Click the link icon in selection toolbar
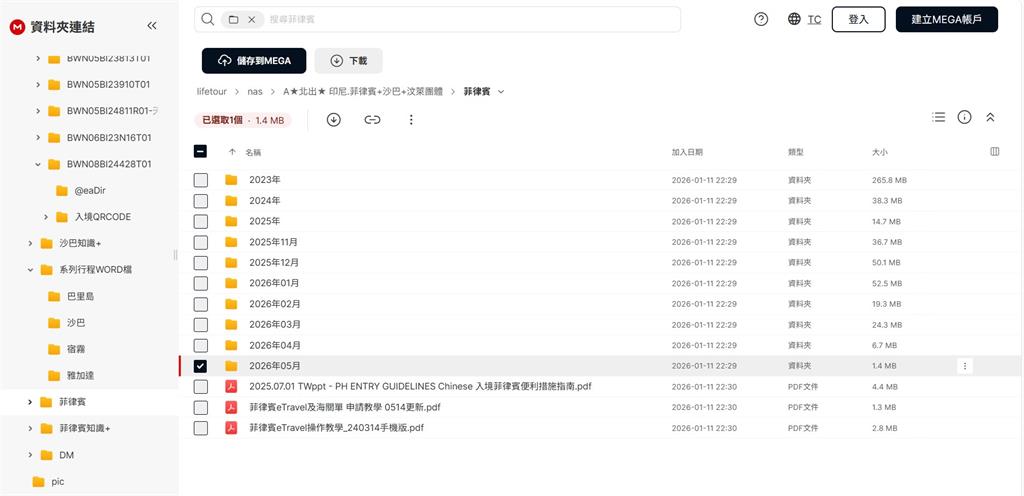 tap(372, 120)
